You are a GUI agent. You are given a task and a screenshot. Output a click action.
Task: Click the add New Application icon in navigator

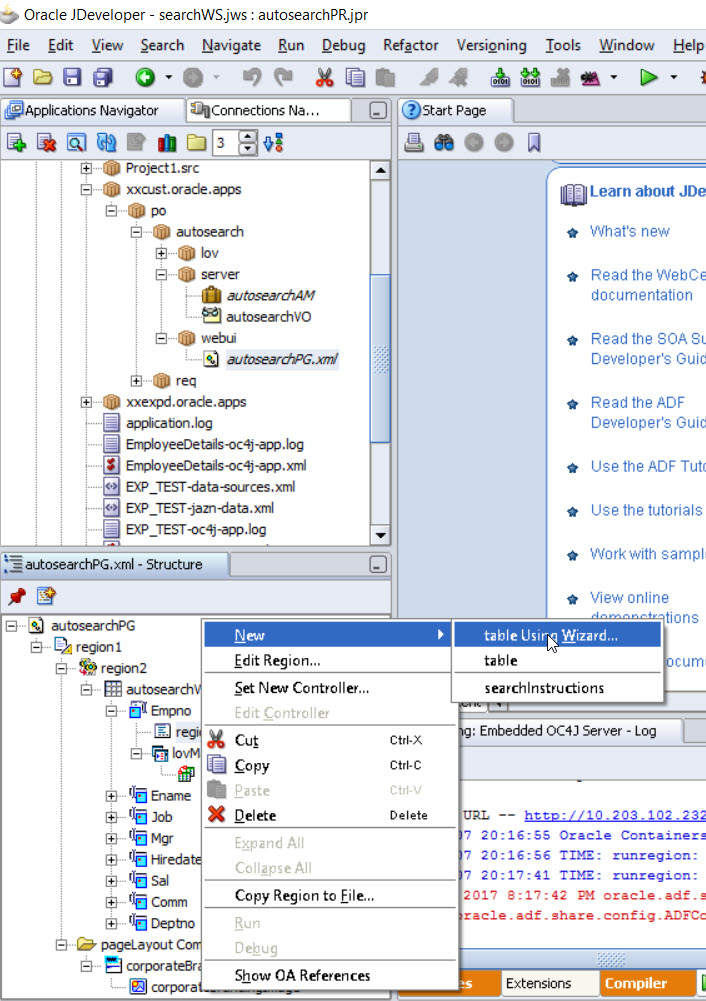[16, 142]
